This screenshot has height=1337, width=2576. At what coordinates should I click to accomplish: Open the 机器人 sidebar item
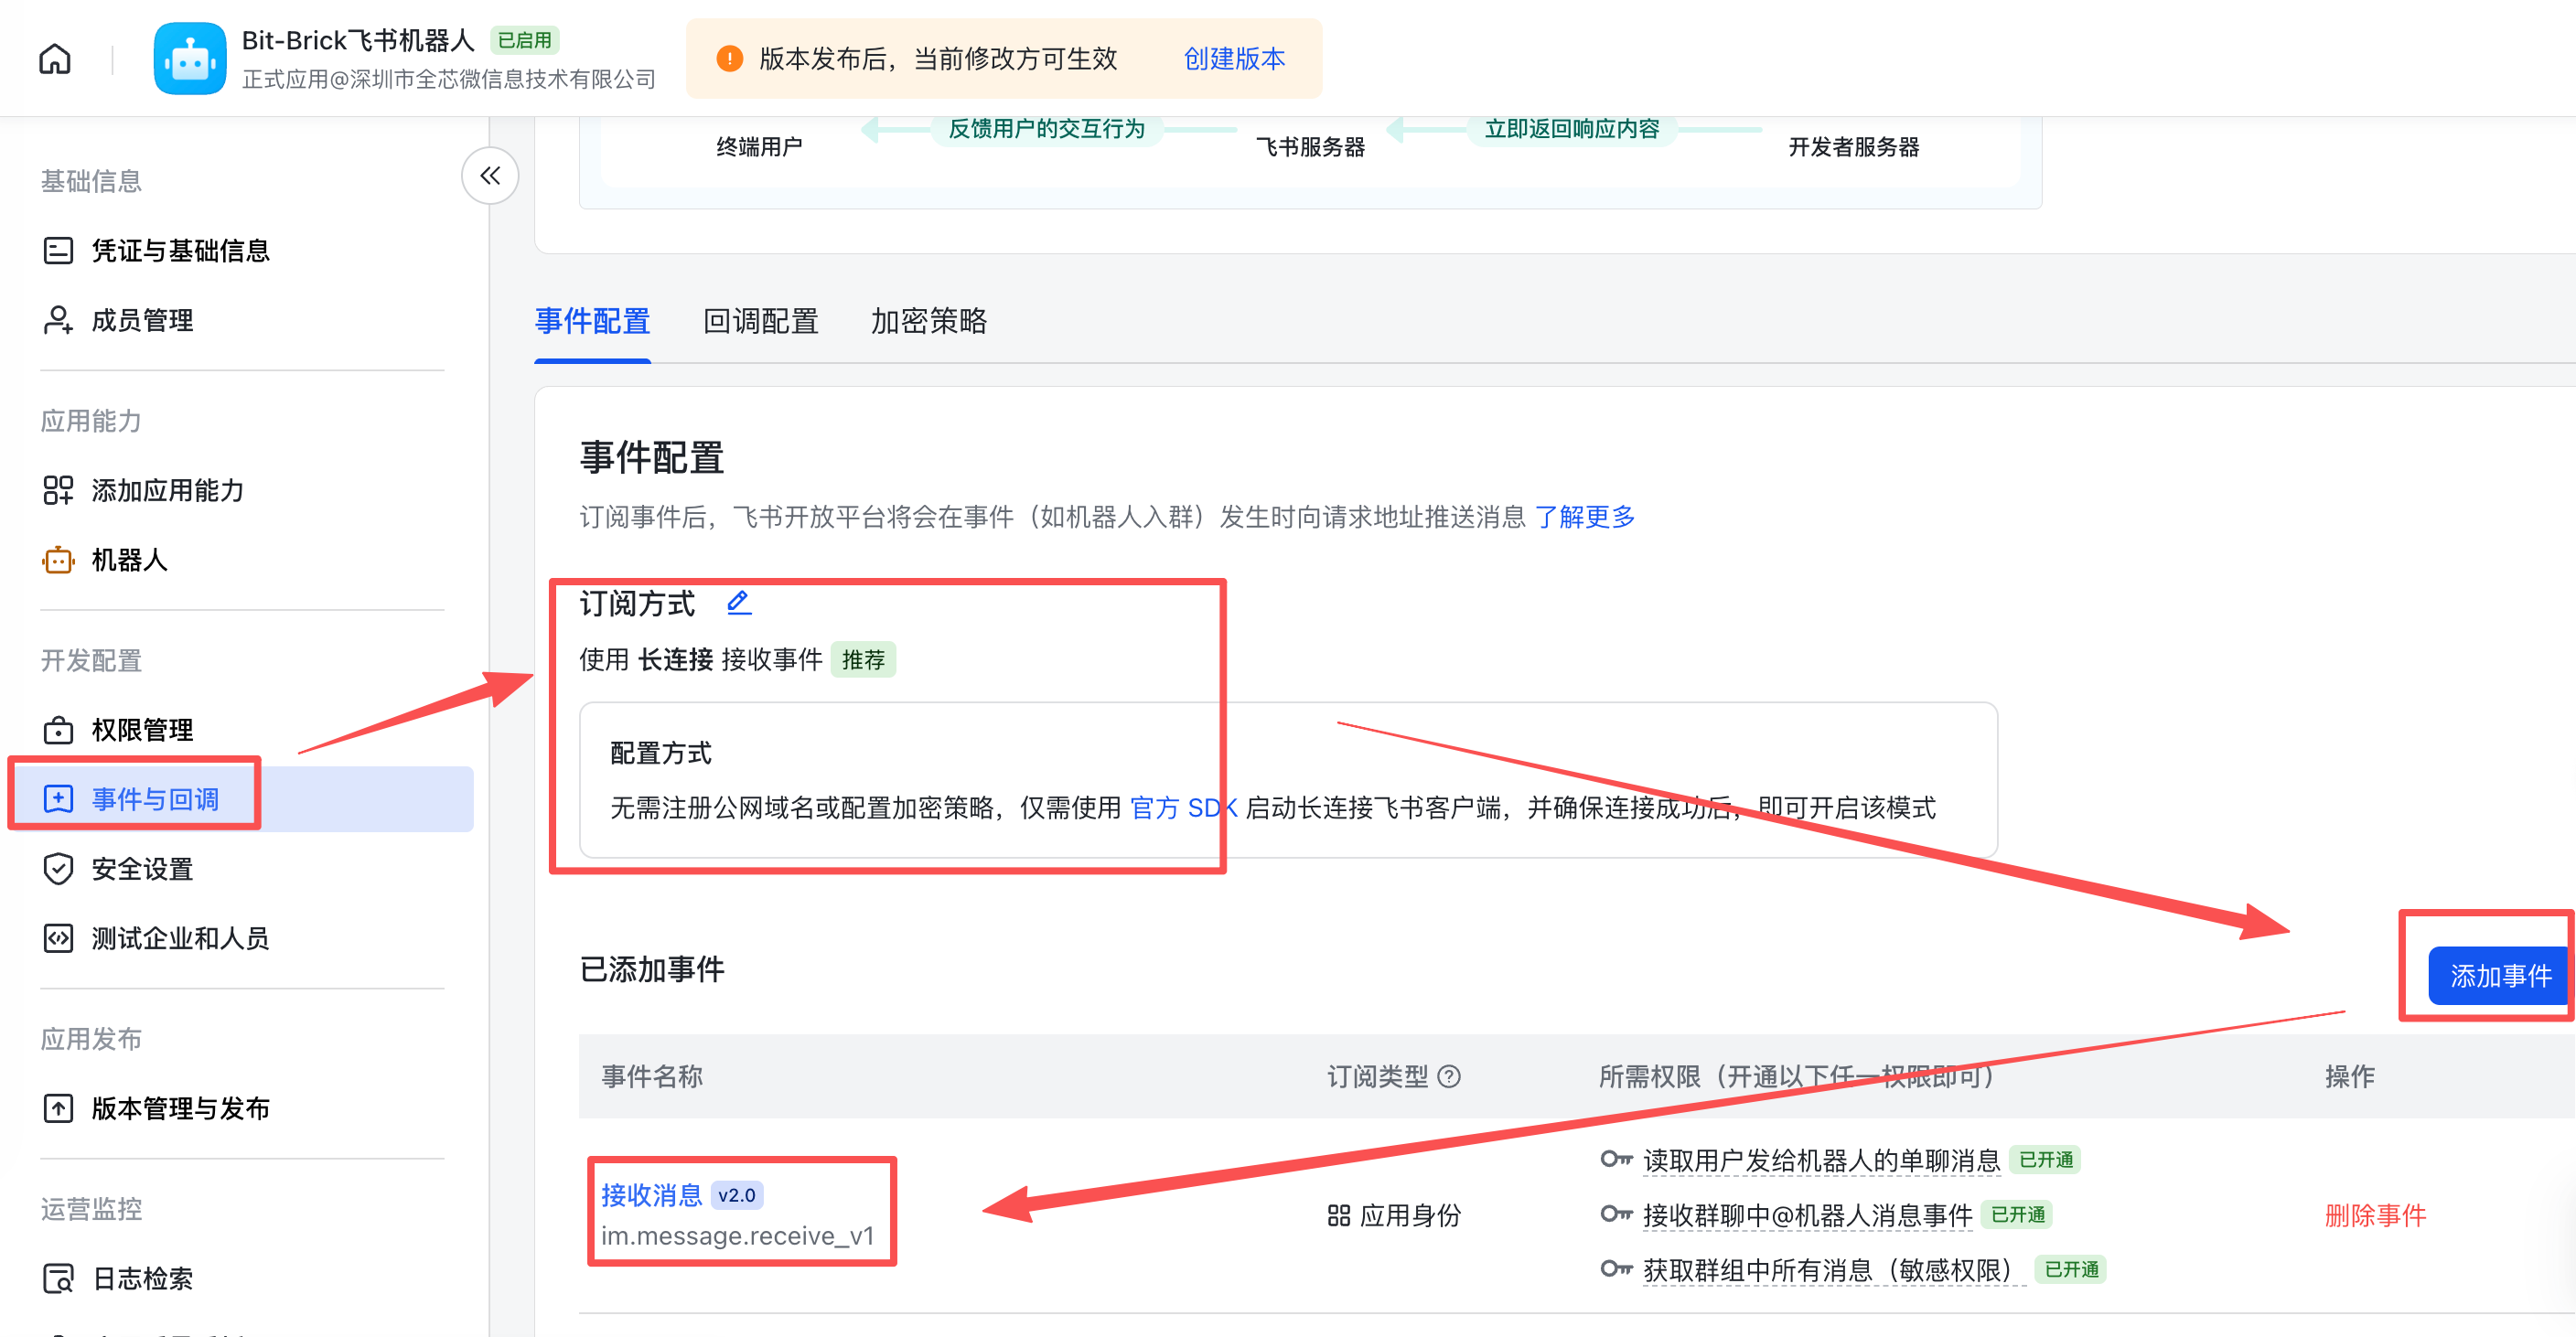129,560
